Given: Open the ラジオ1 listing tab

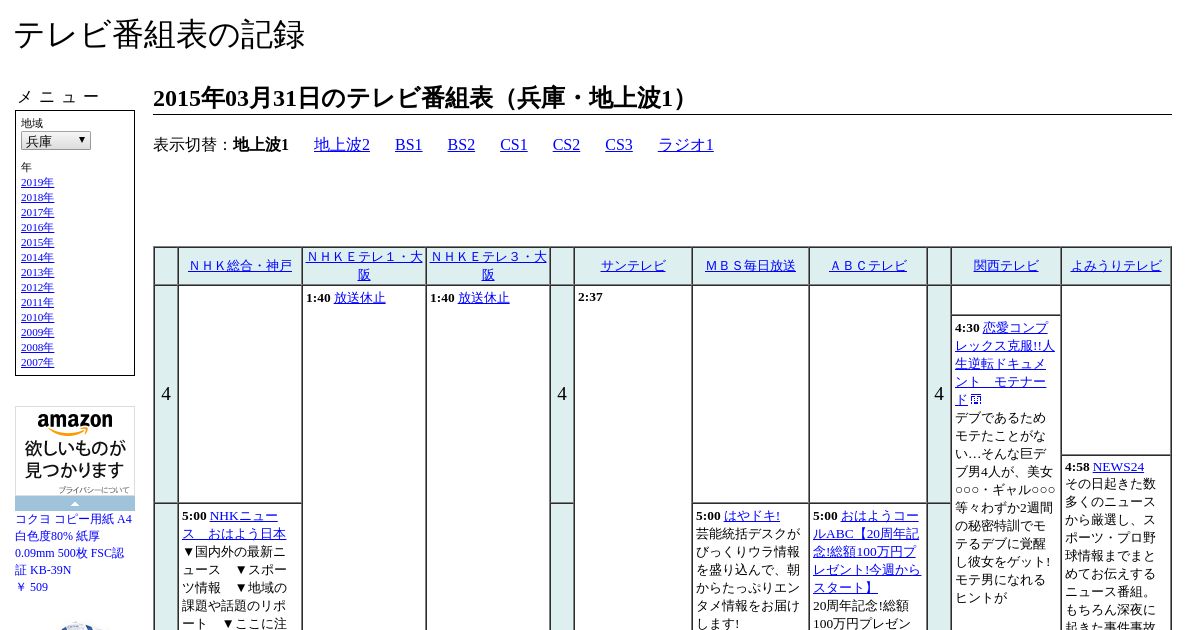Looking at the screenshot, I should tap(686, 145).
